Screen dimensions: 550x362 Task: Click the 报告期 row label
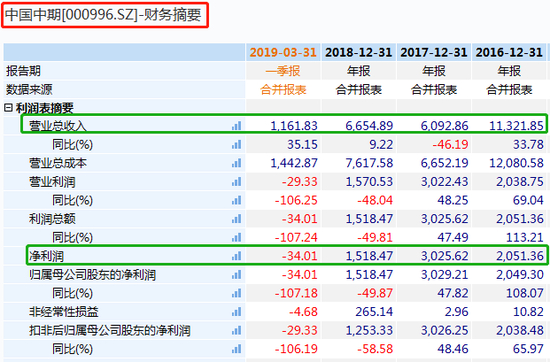coord(23,71)
